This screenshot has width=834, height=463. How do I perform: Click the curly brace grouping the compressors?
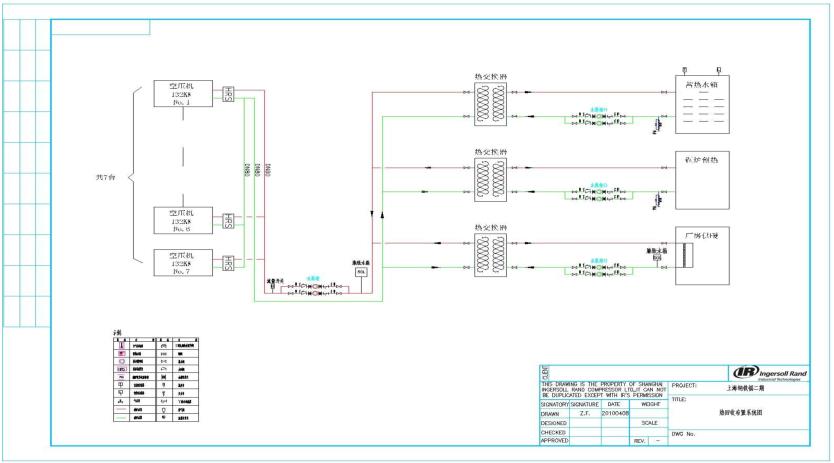132,180
